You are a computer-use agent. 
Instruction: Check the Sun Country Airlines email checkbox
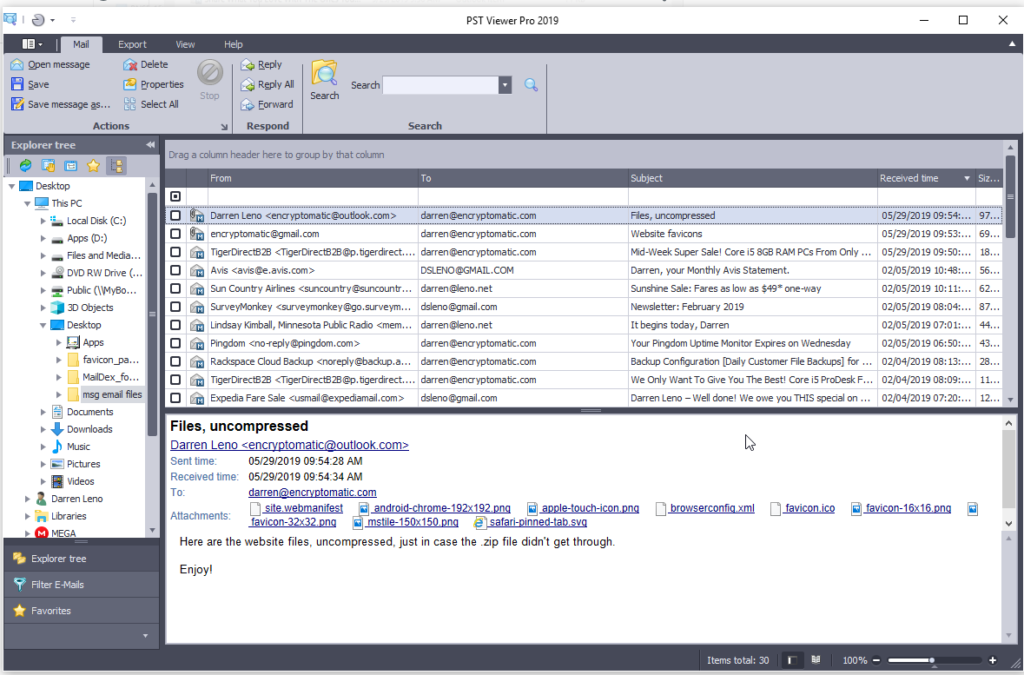[x=176, y=289]
